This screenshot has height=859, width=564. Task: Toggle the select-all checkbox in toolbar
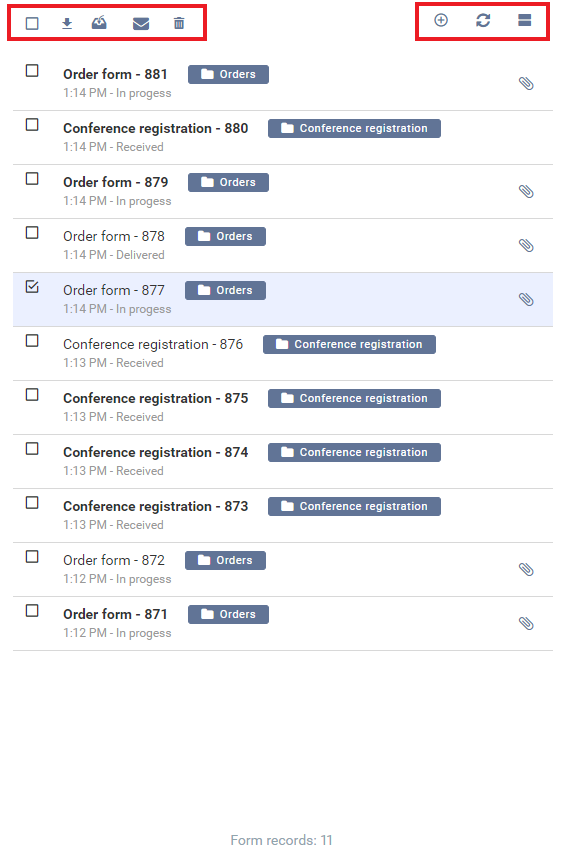(32, 23)
